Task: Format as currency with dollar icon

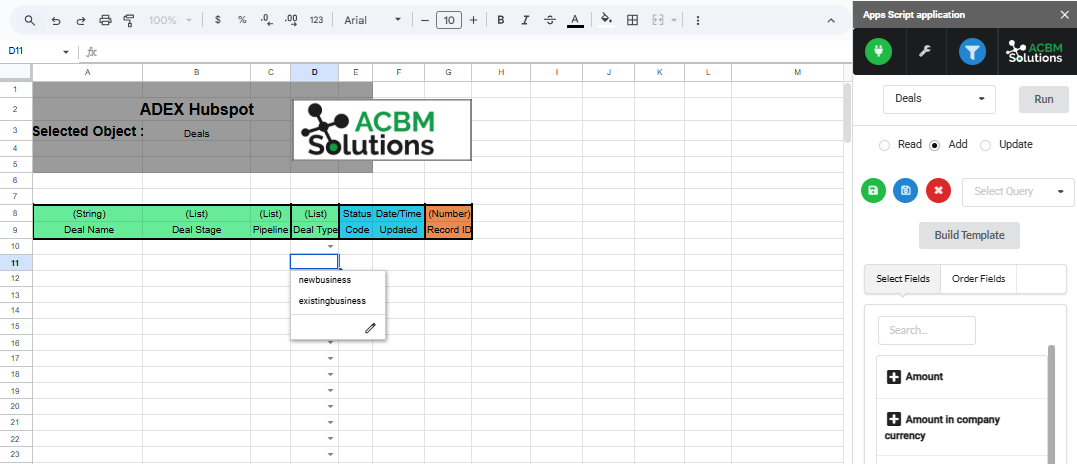Action: 218,21
